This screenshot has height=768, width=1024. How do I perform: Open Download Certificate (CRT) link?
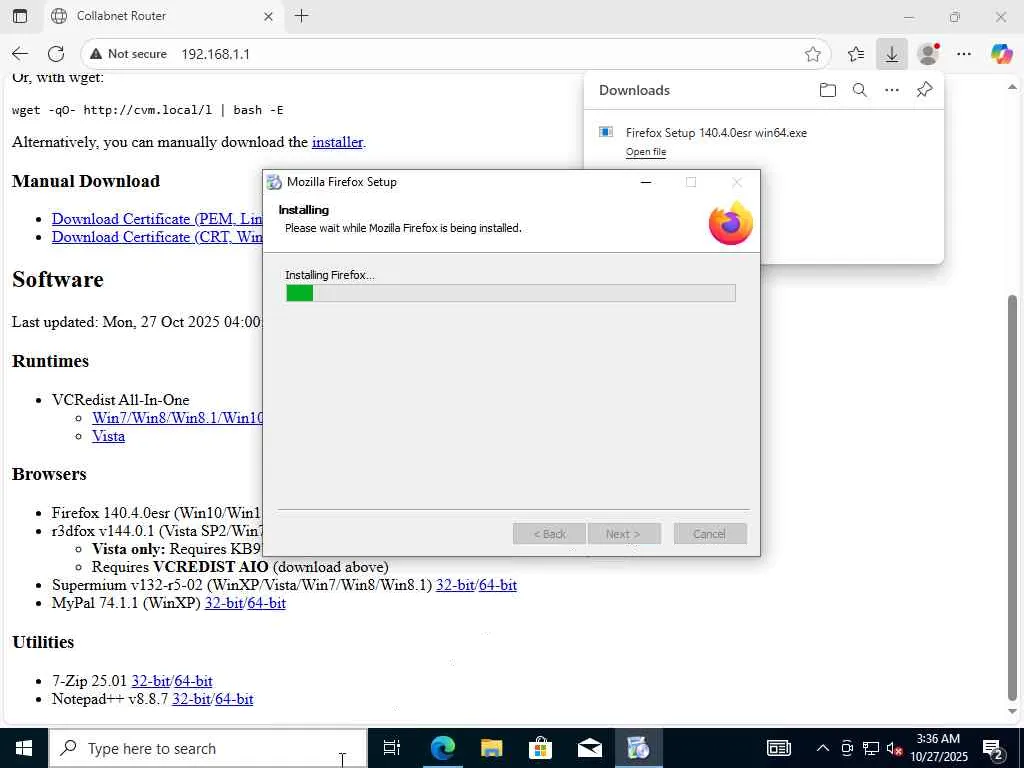(x=157, y=237)
